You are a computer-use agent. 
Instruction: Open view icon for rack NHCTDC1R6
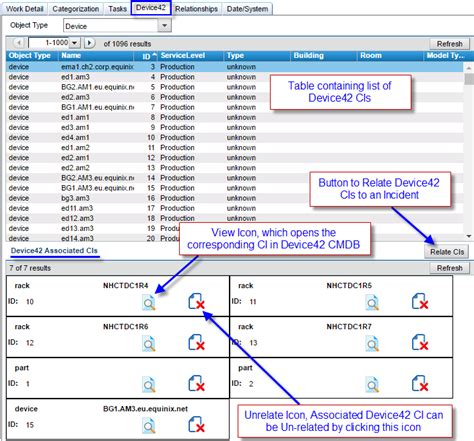pos(148,343)
